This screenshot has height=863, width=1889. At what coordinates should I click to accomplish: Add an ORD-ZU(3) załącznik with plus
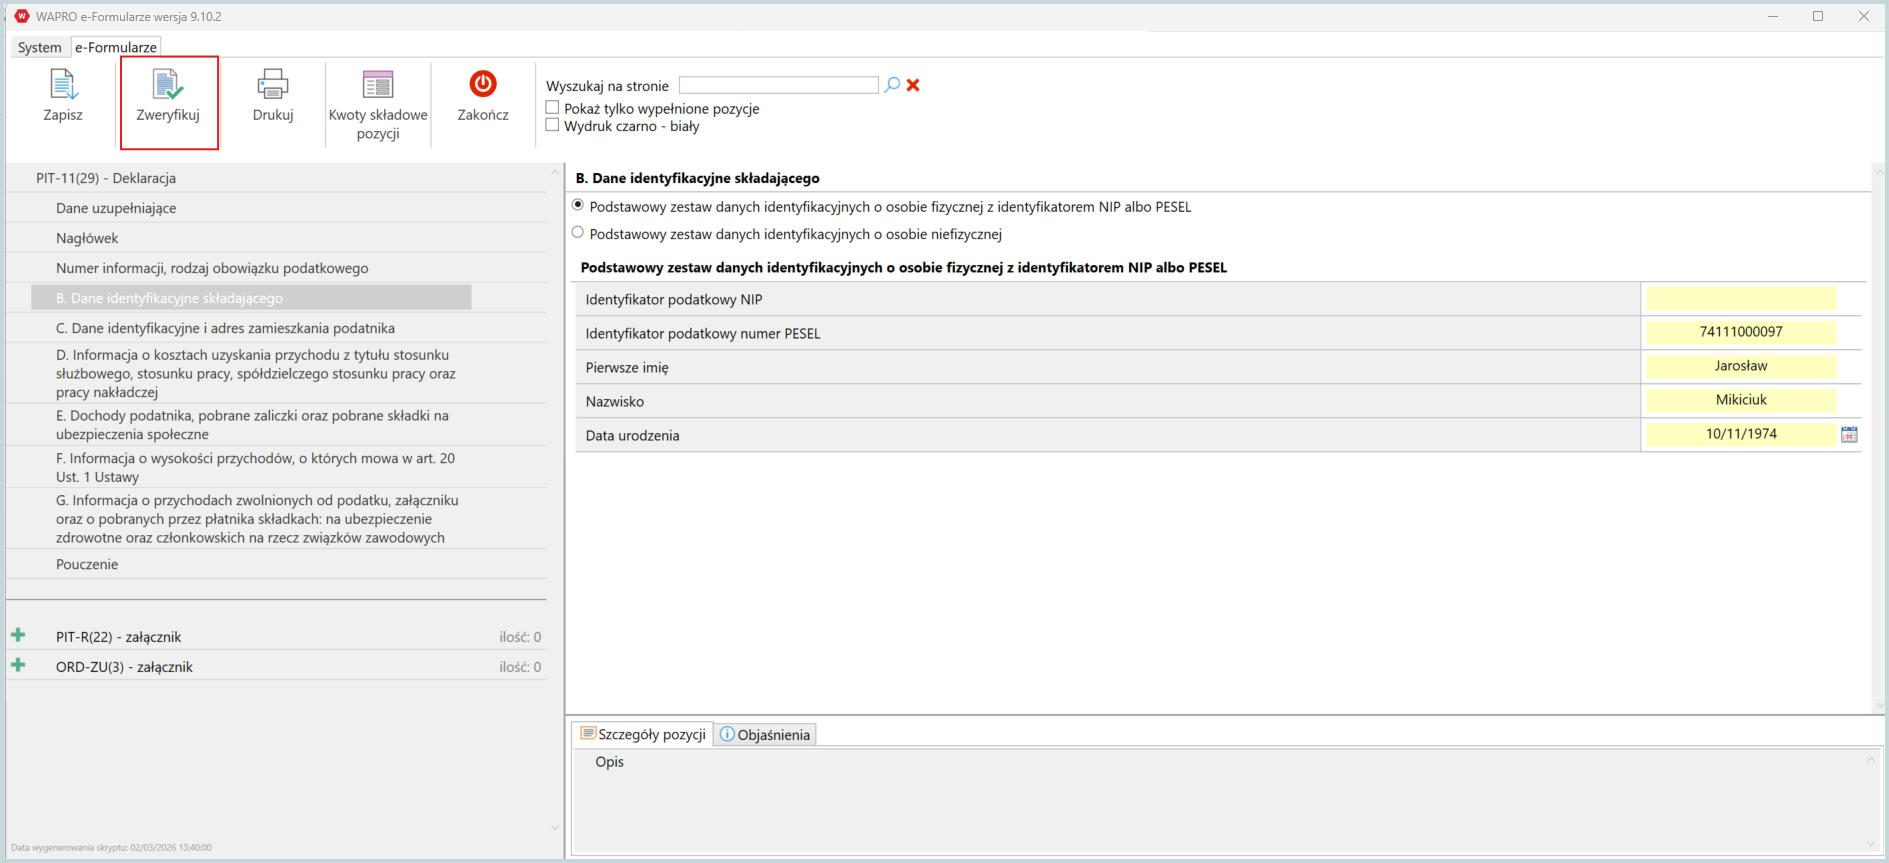[x=18, y=666]
